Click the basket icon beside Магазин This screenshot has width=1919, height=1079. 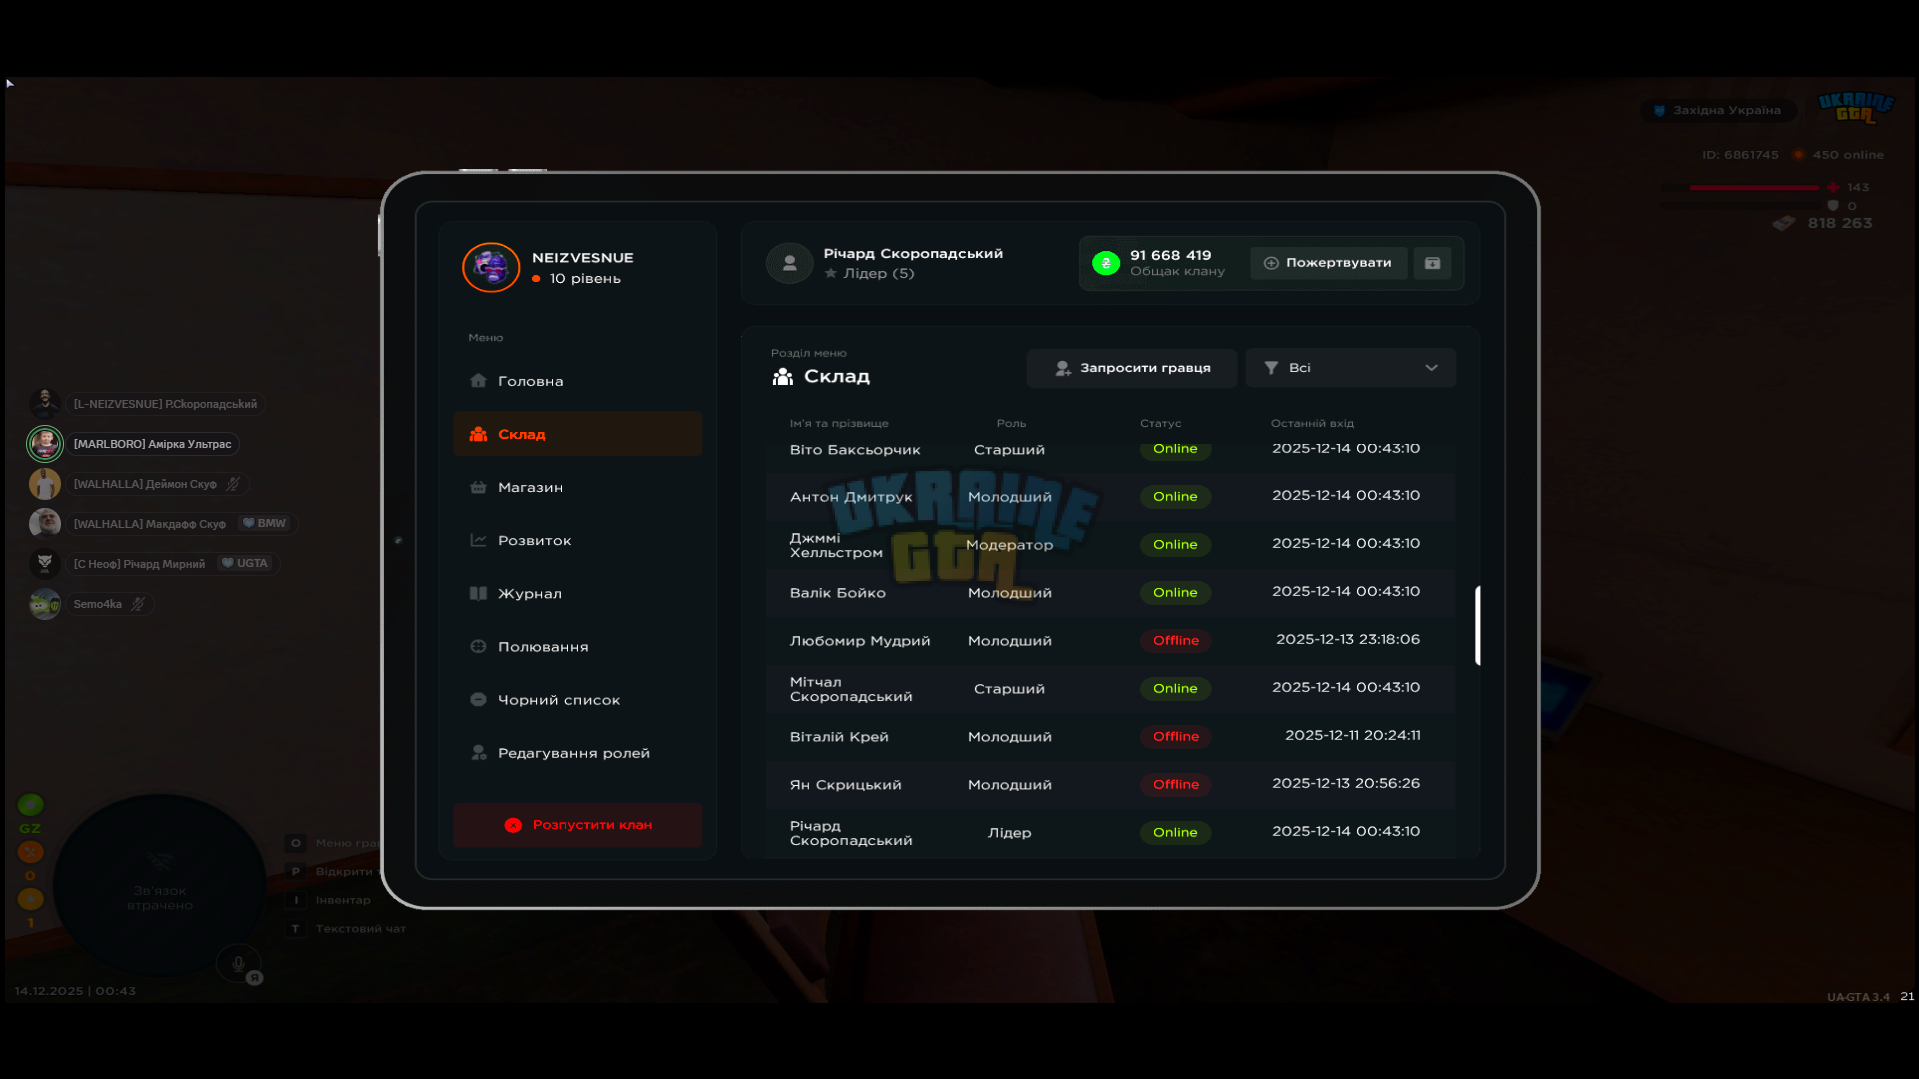coord(478,486)
